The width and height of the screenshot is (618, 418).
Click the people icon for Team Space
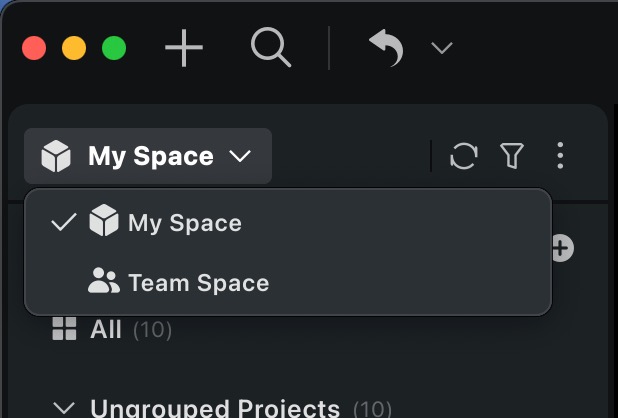tap(103, 283)
